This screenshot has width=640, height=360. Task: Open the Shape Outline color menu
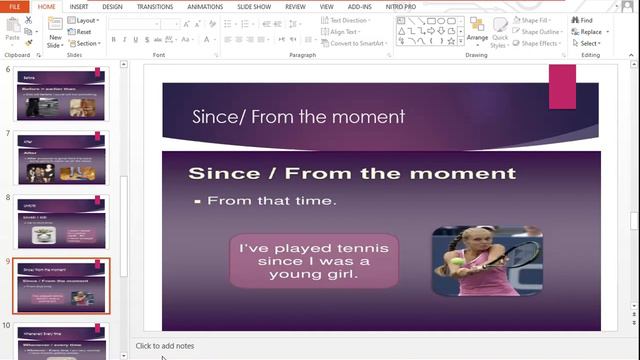pos(538,32)
